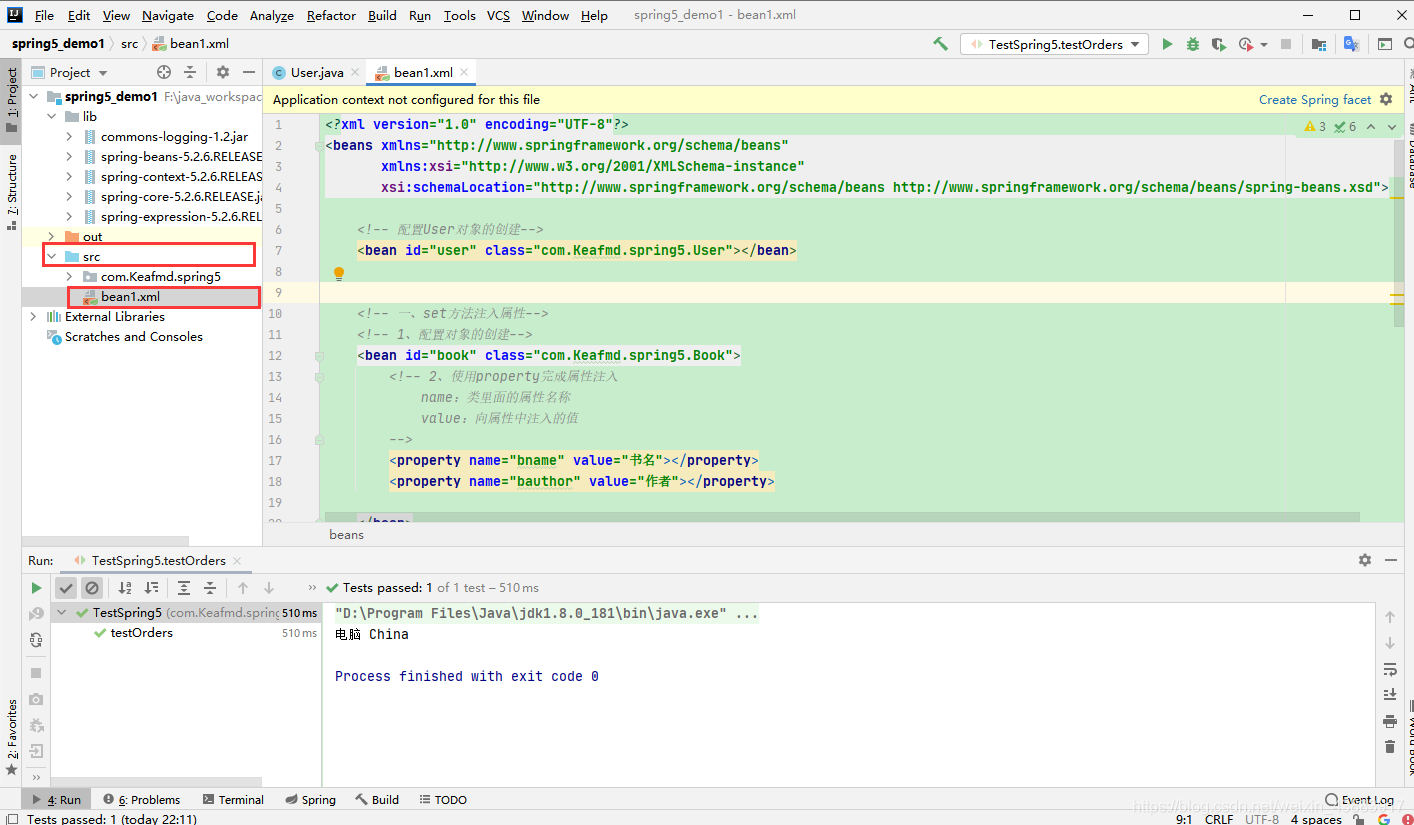Open Project panel settings gear

(223, 72)
